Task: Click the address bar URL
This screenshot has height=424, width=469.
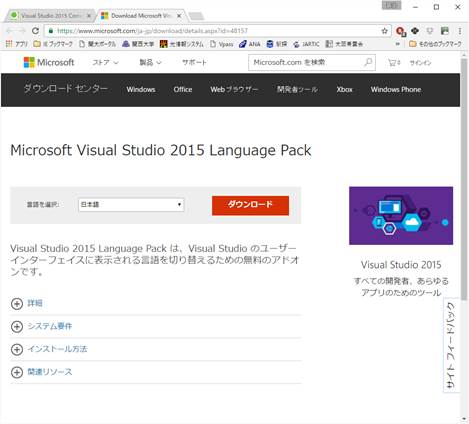Action: pos(152,31)
